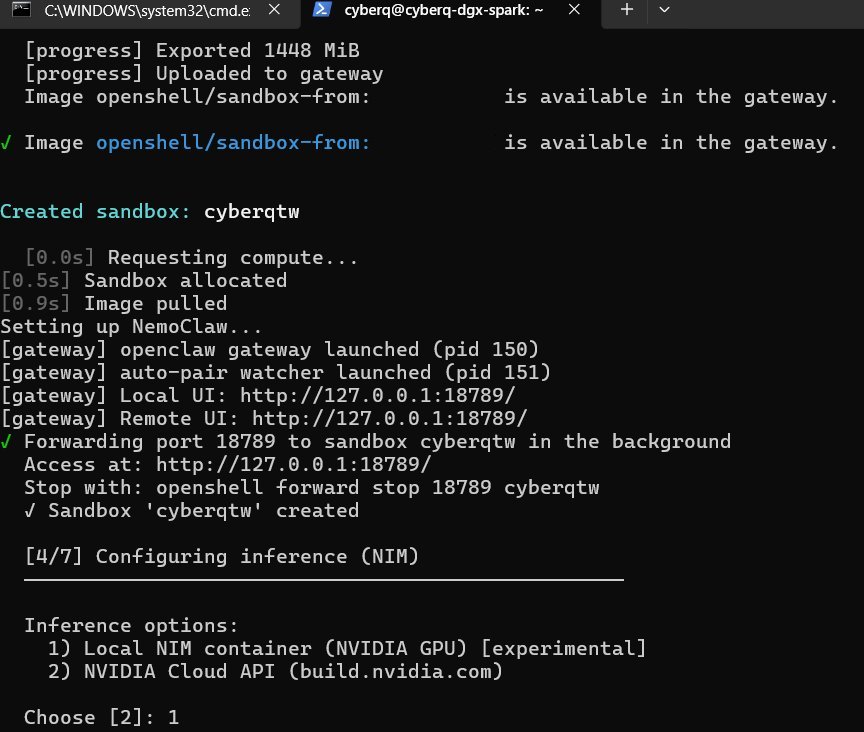The image size is (864, 732).
Task: Expand the new tab profile dropdown chevron
Action: (x=664, y=10)
